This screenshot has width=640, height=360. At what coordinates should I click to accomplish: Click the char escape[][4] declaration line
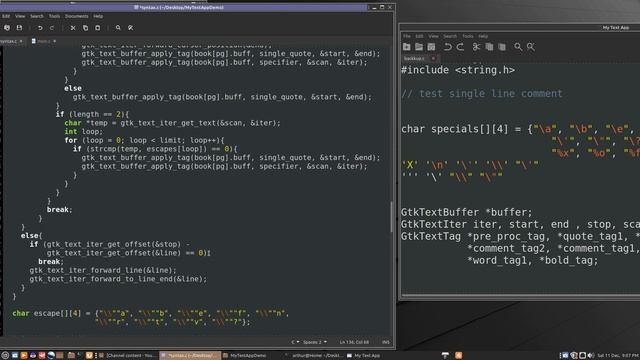tap(151, 313)
